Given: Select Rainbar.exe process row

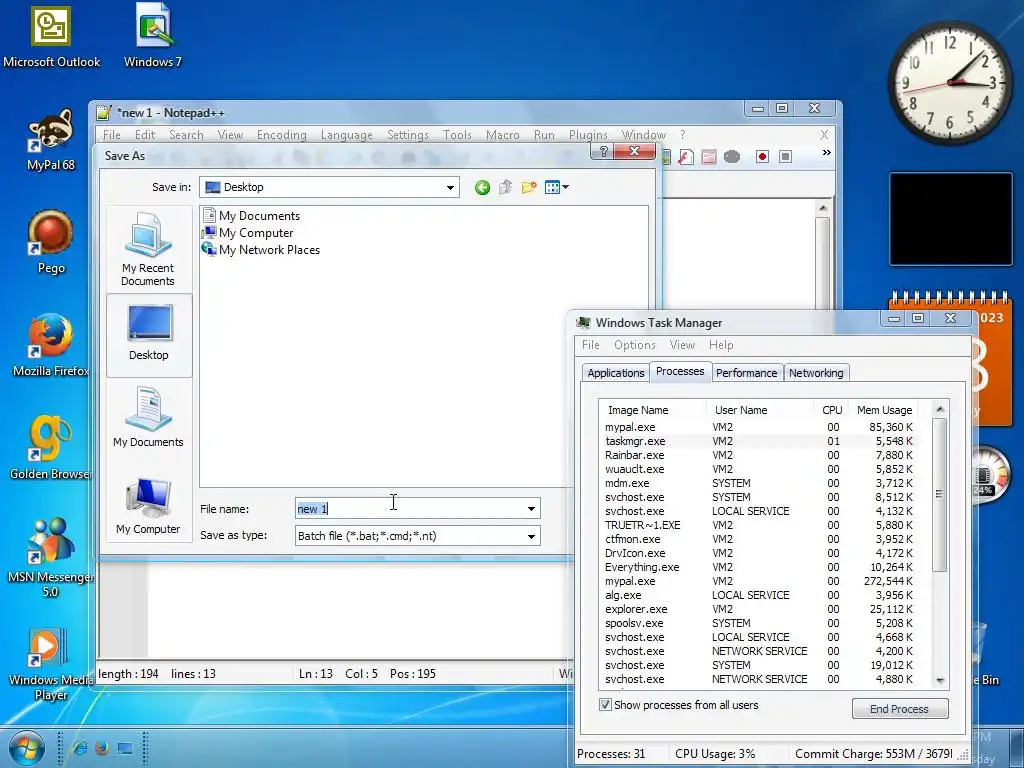Looking at the screenshot, I should coord(760,455).
